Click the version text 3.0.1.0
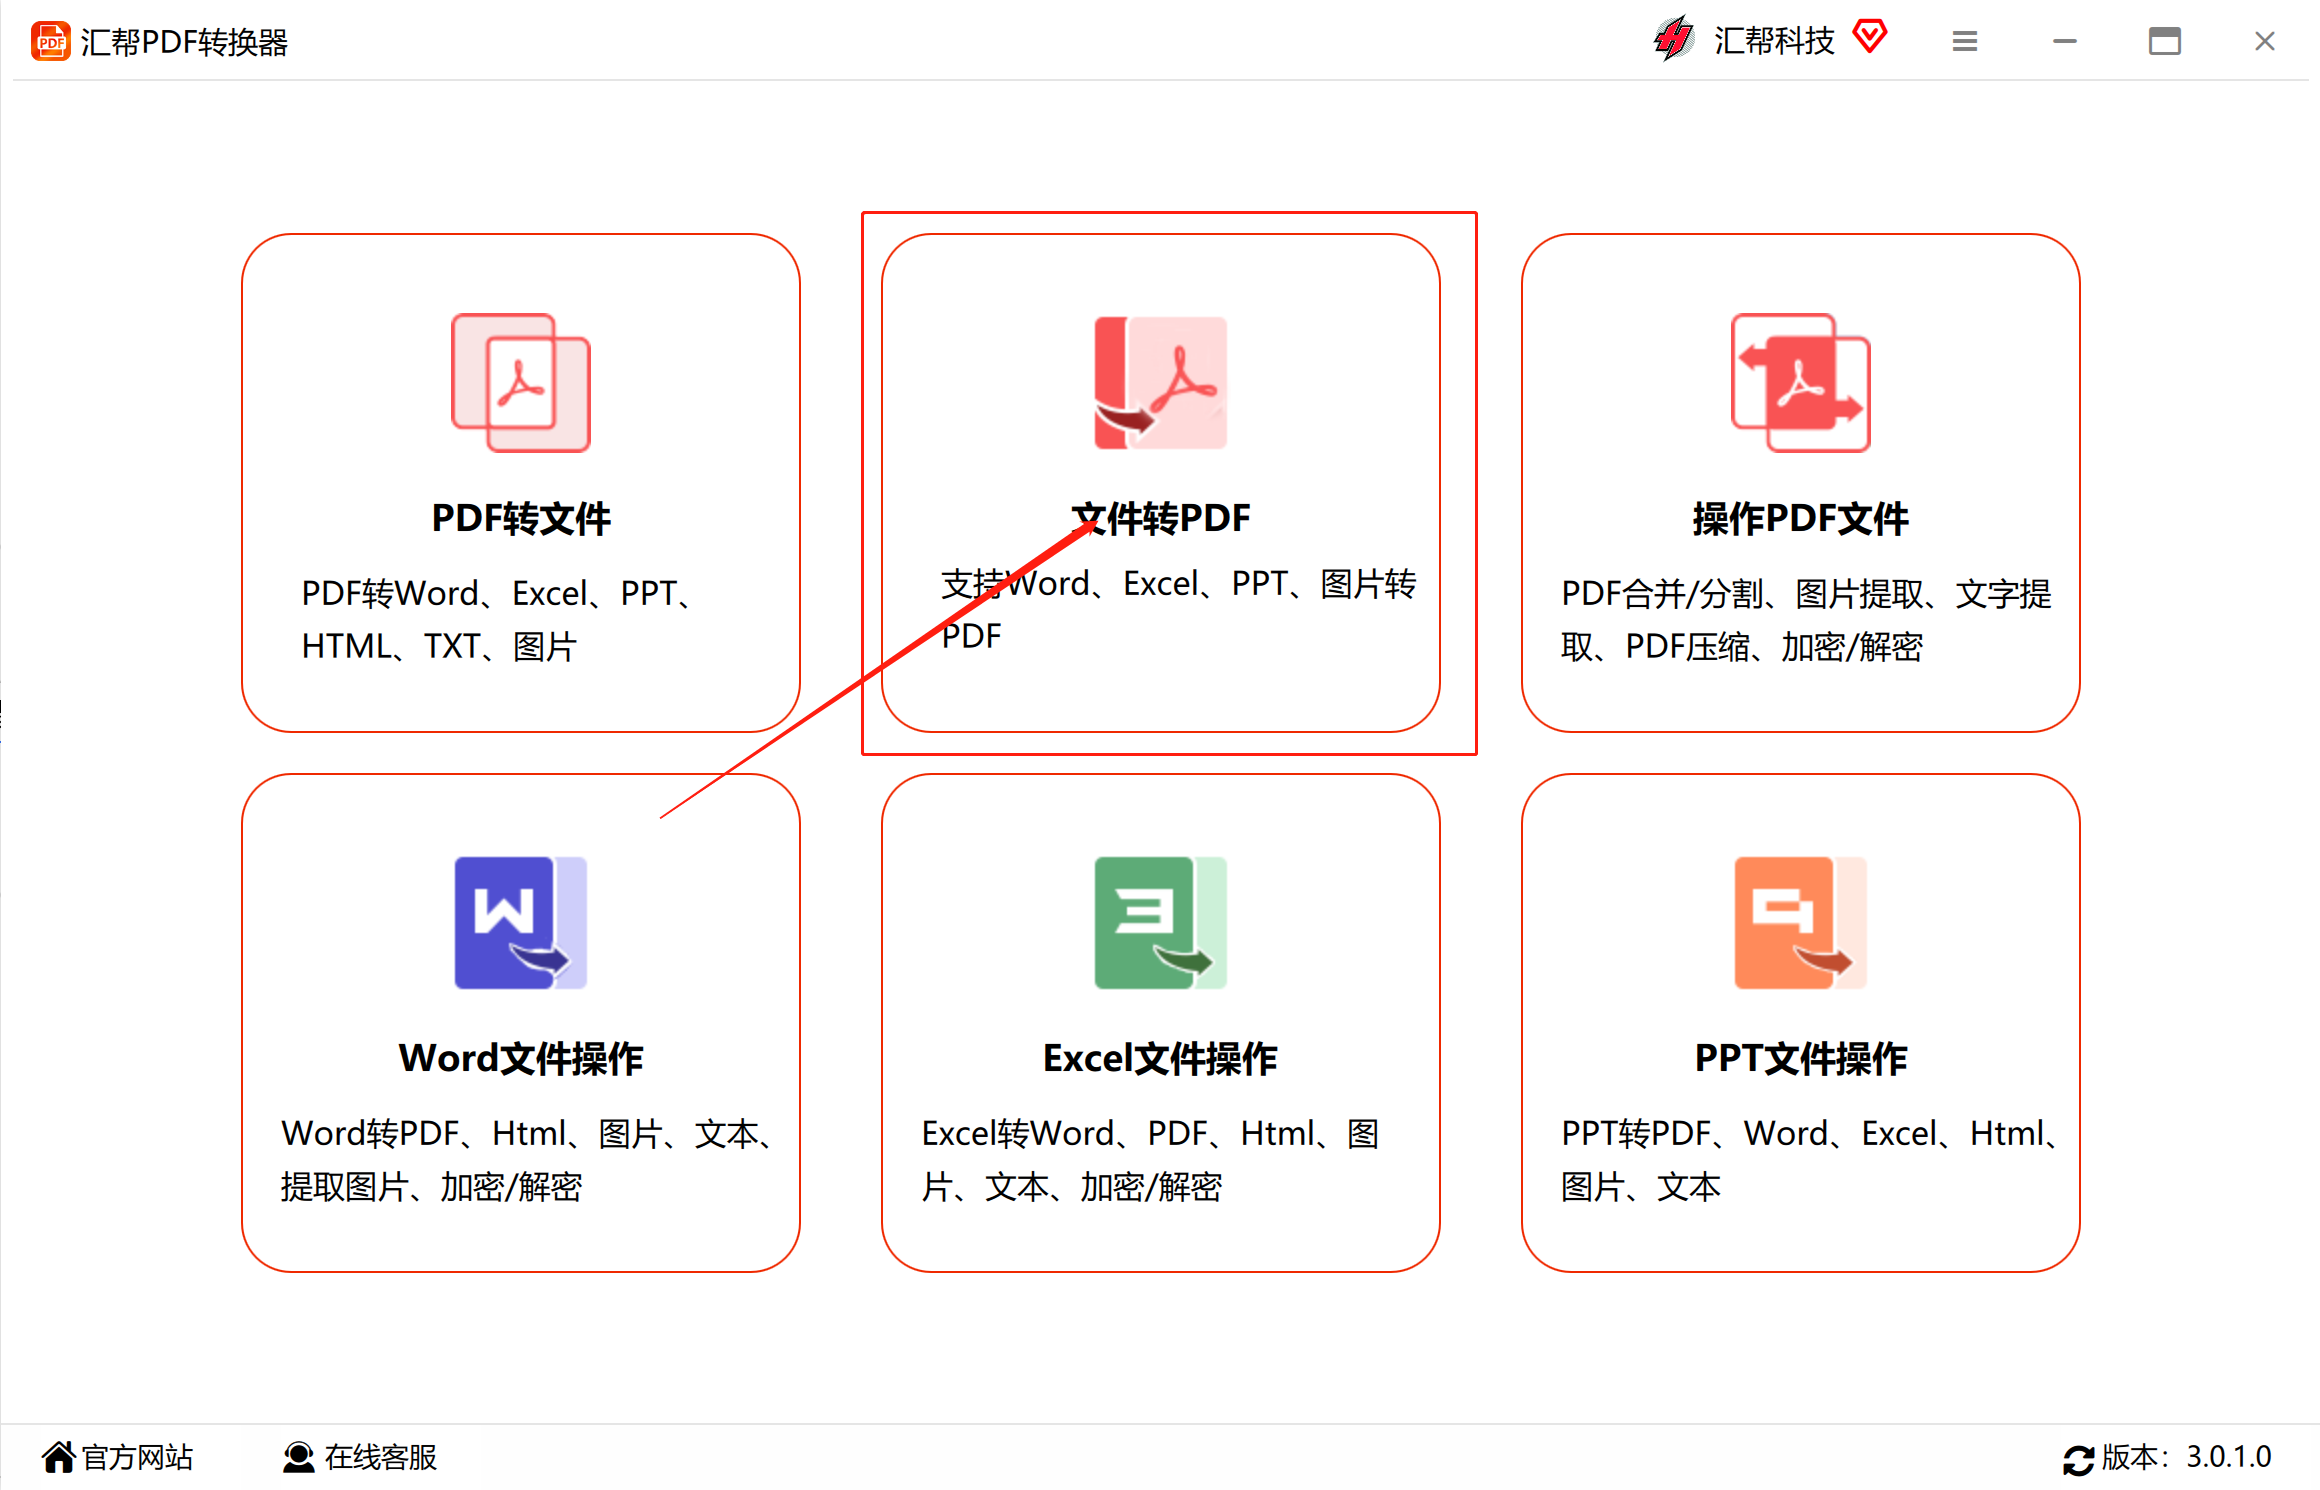The width and height of the screenshot is (2320, 1490). (x=2229, y=1457)
